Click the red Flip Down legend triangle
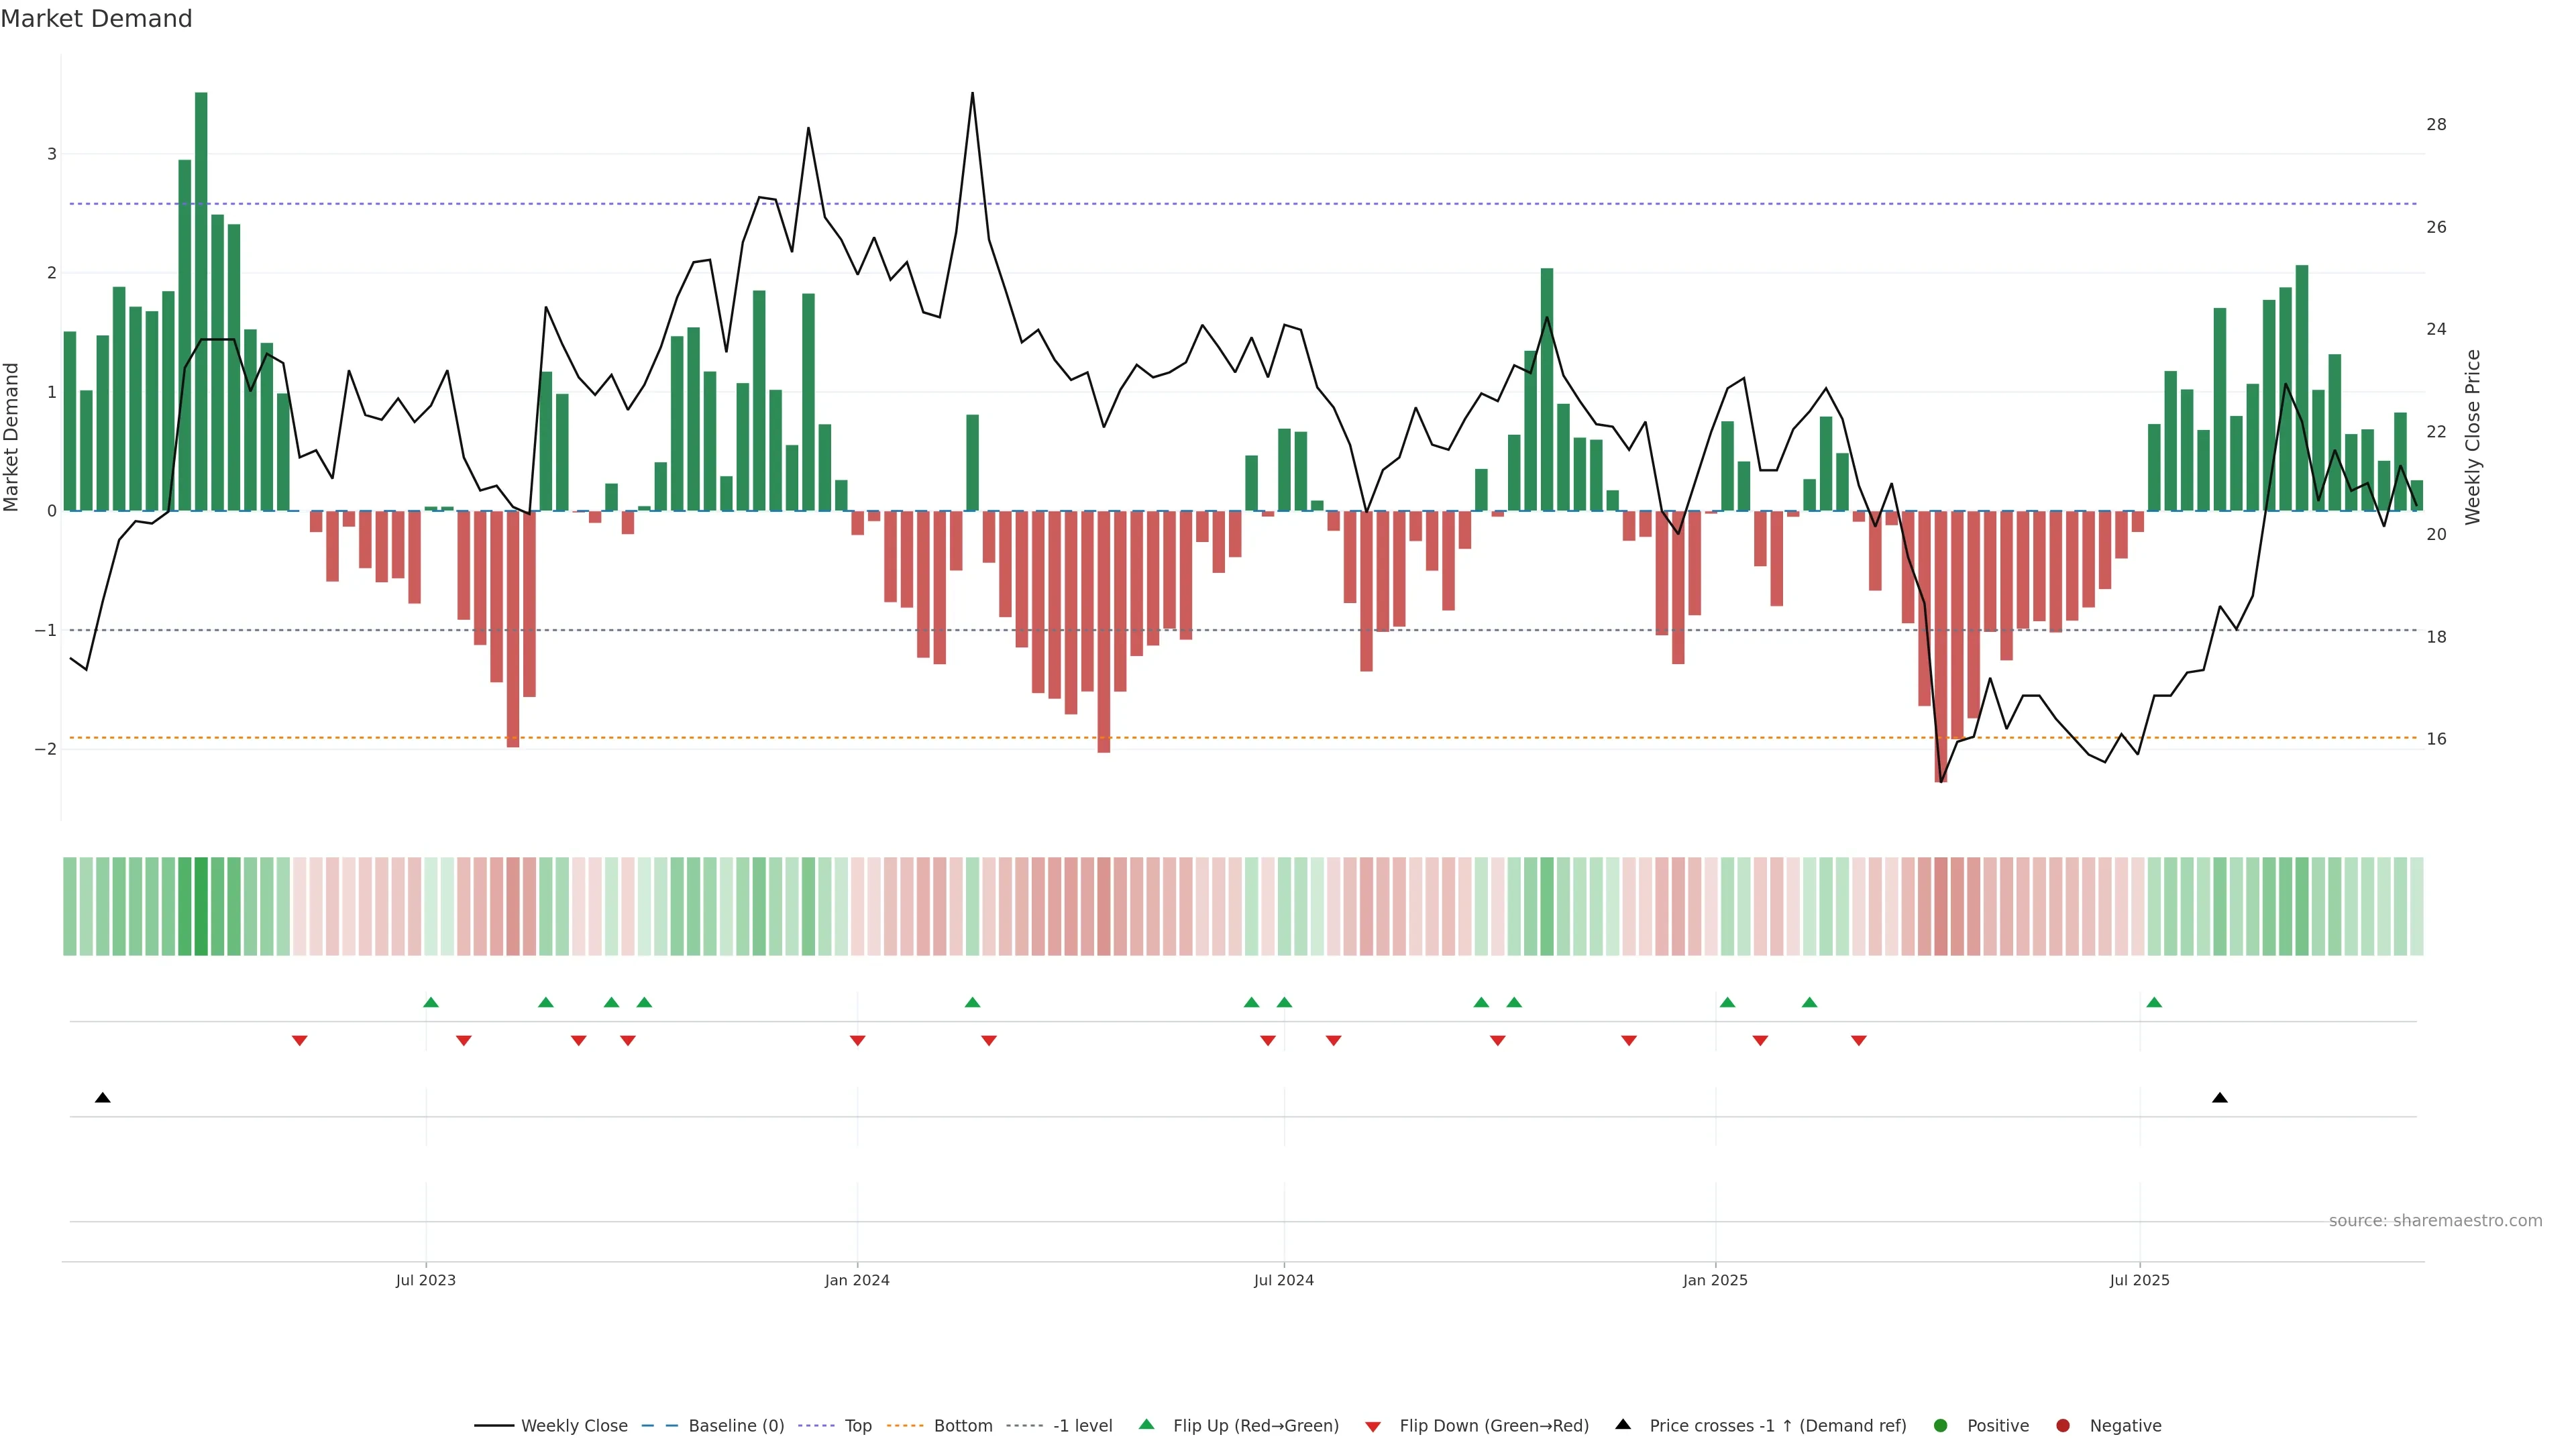 coord(1373,1427)
